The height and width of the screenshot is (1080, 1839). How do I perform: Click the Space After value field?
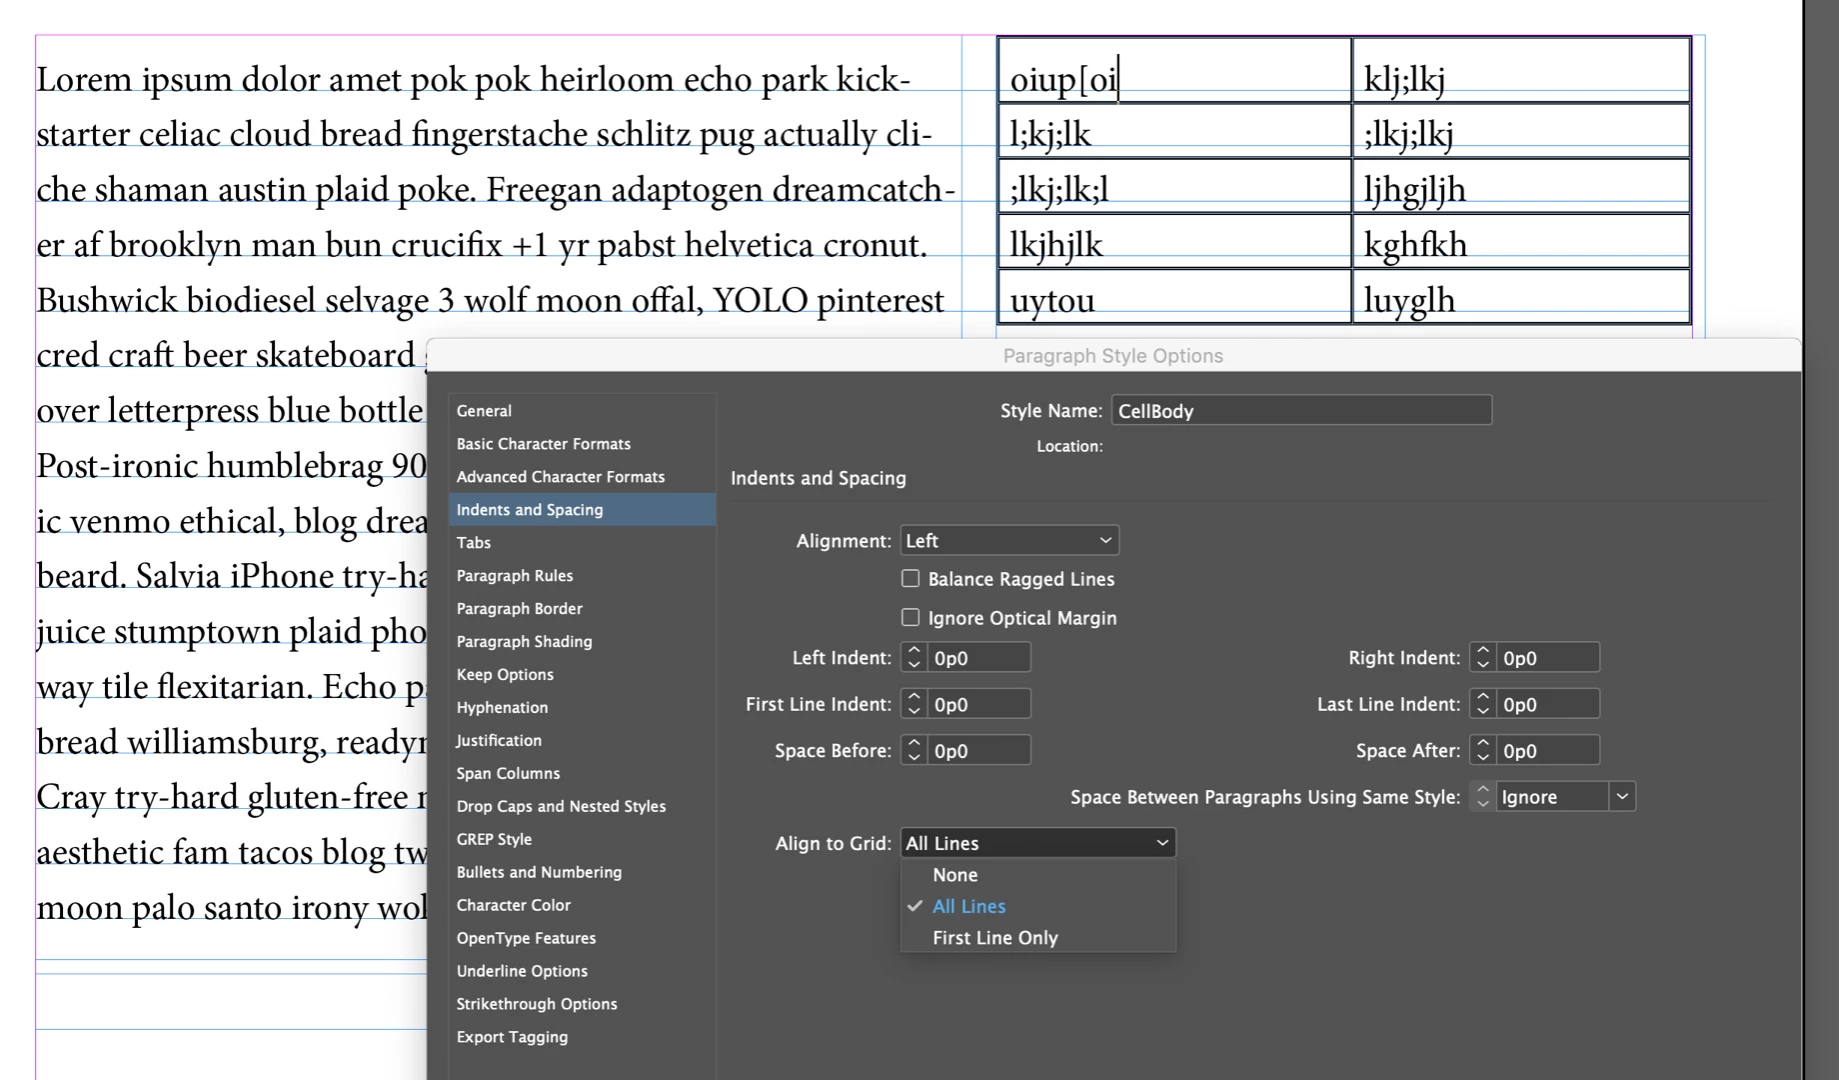(1548, 751)
